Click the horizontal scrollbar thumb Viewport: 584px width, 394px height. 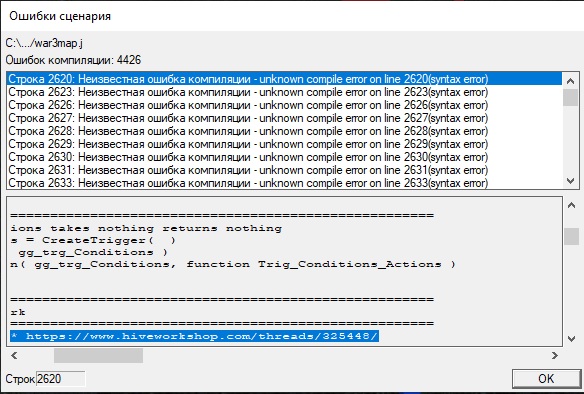[x=98, y=356]
